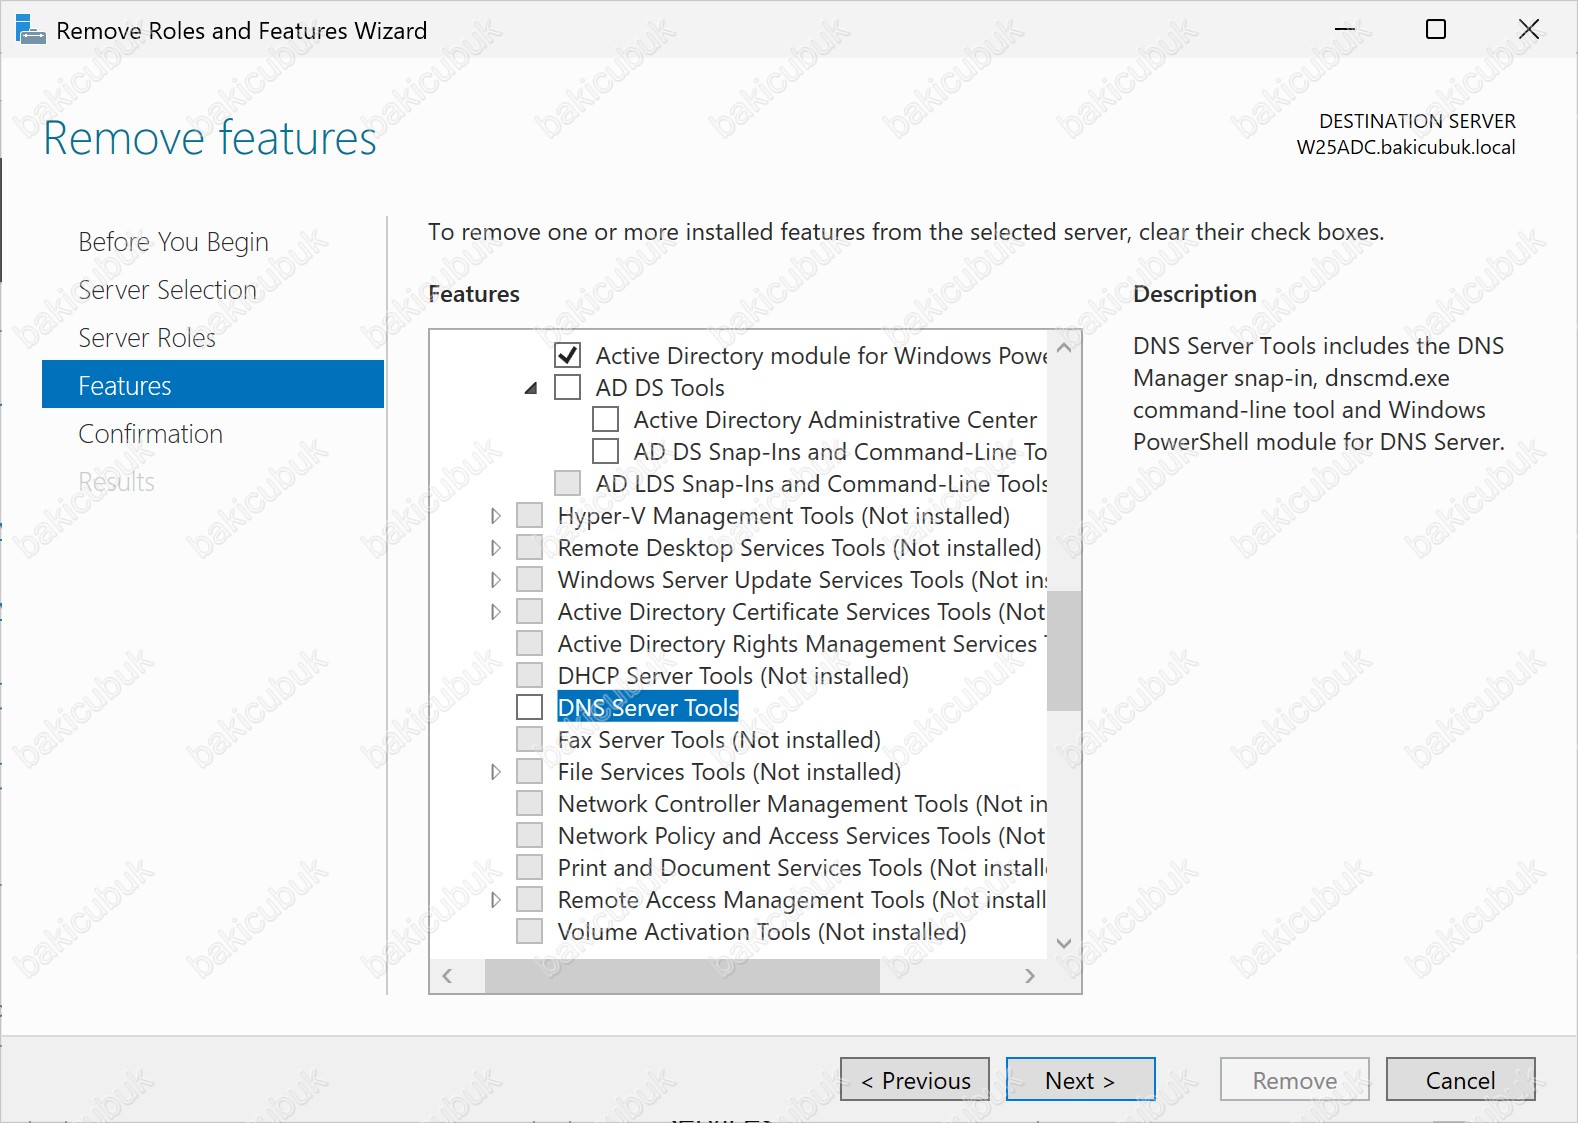Click the features list vertical scroll thumb

coord(1064,650)
